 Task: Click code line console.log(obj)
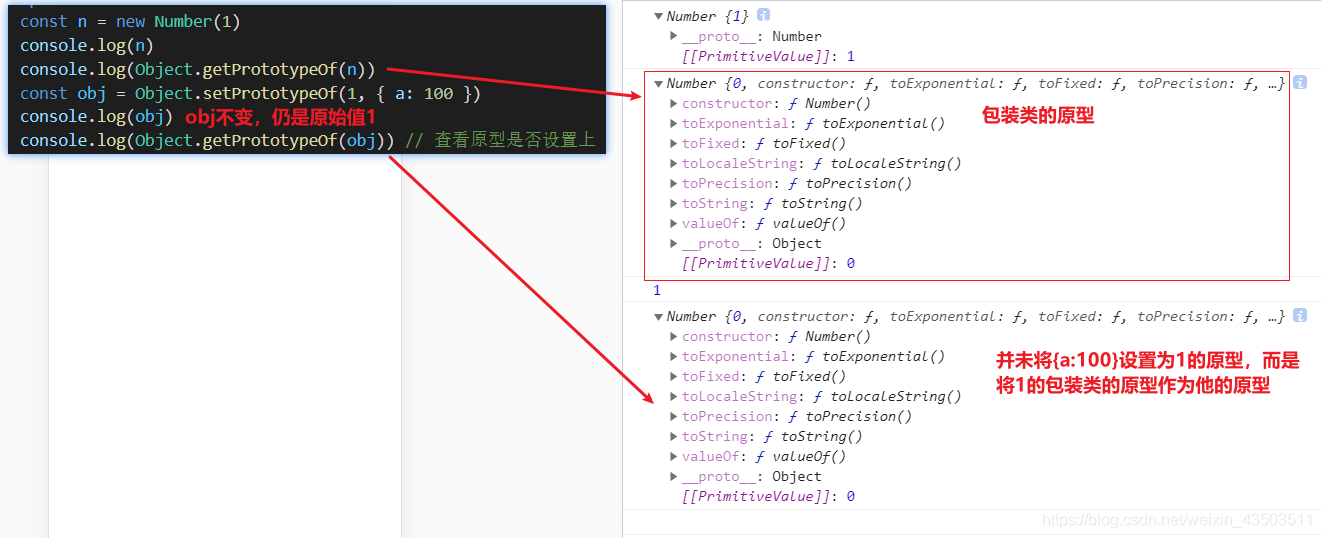pos(96,117)
